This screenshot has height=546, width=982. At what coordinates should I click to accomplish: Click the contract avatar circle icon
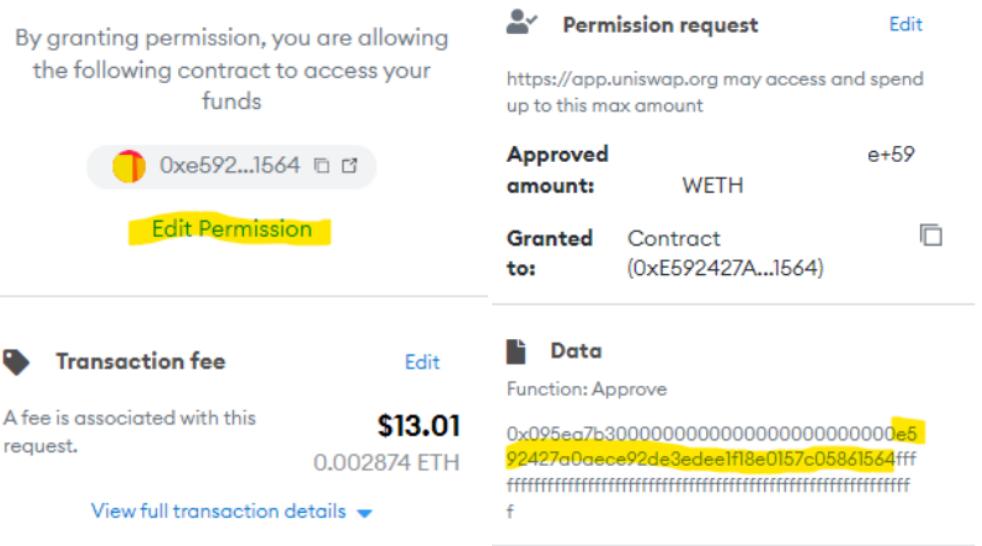pos(130,166)
